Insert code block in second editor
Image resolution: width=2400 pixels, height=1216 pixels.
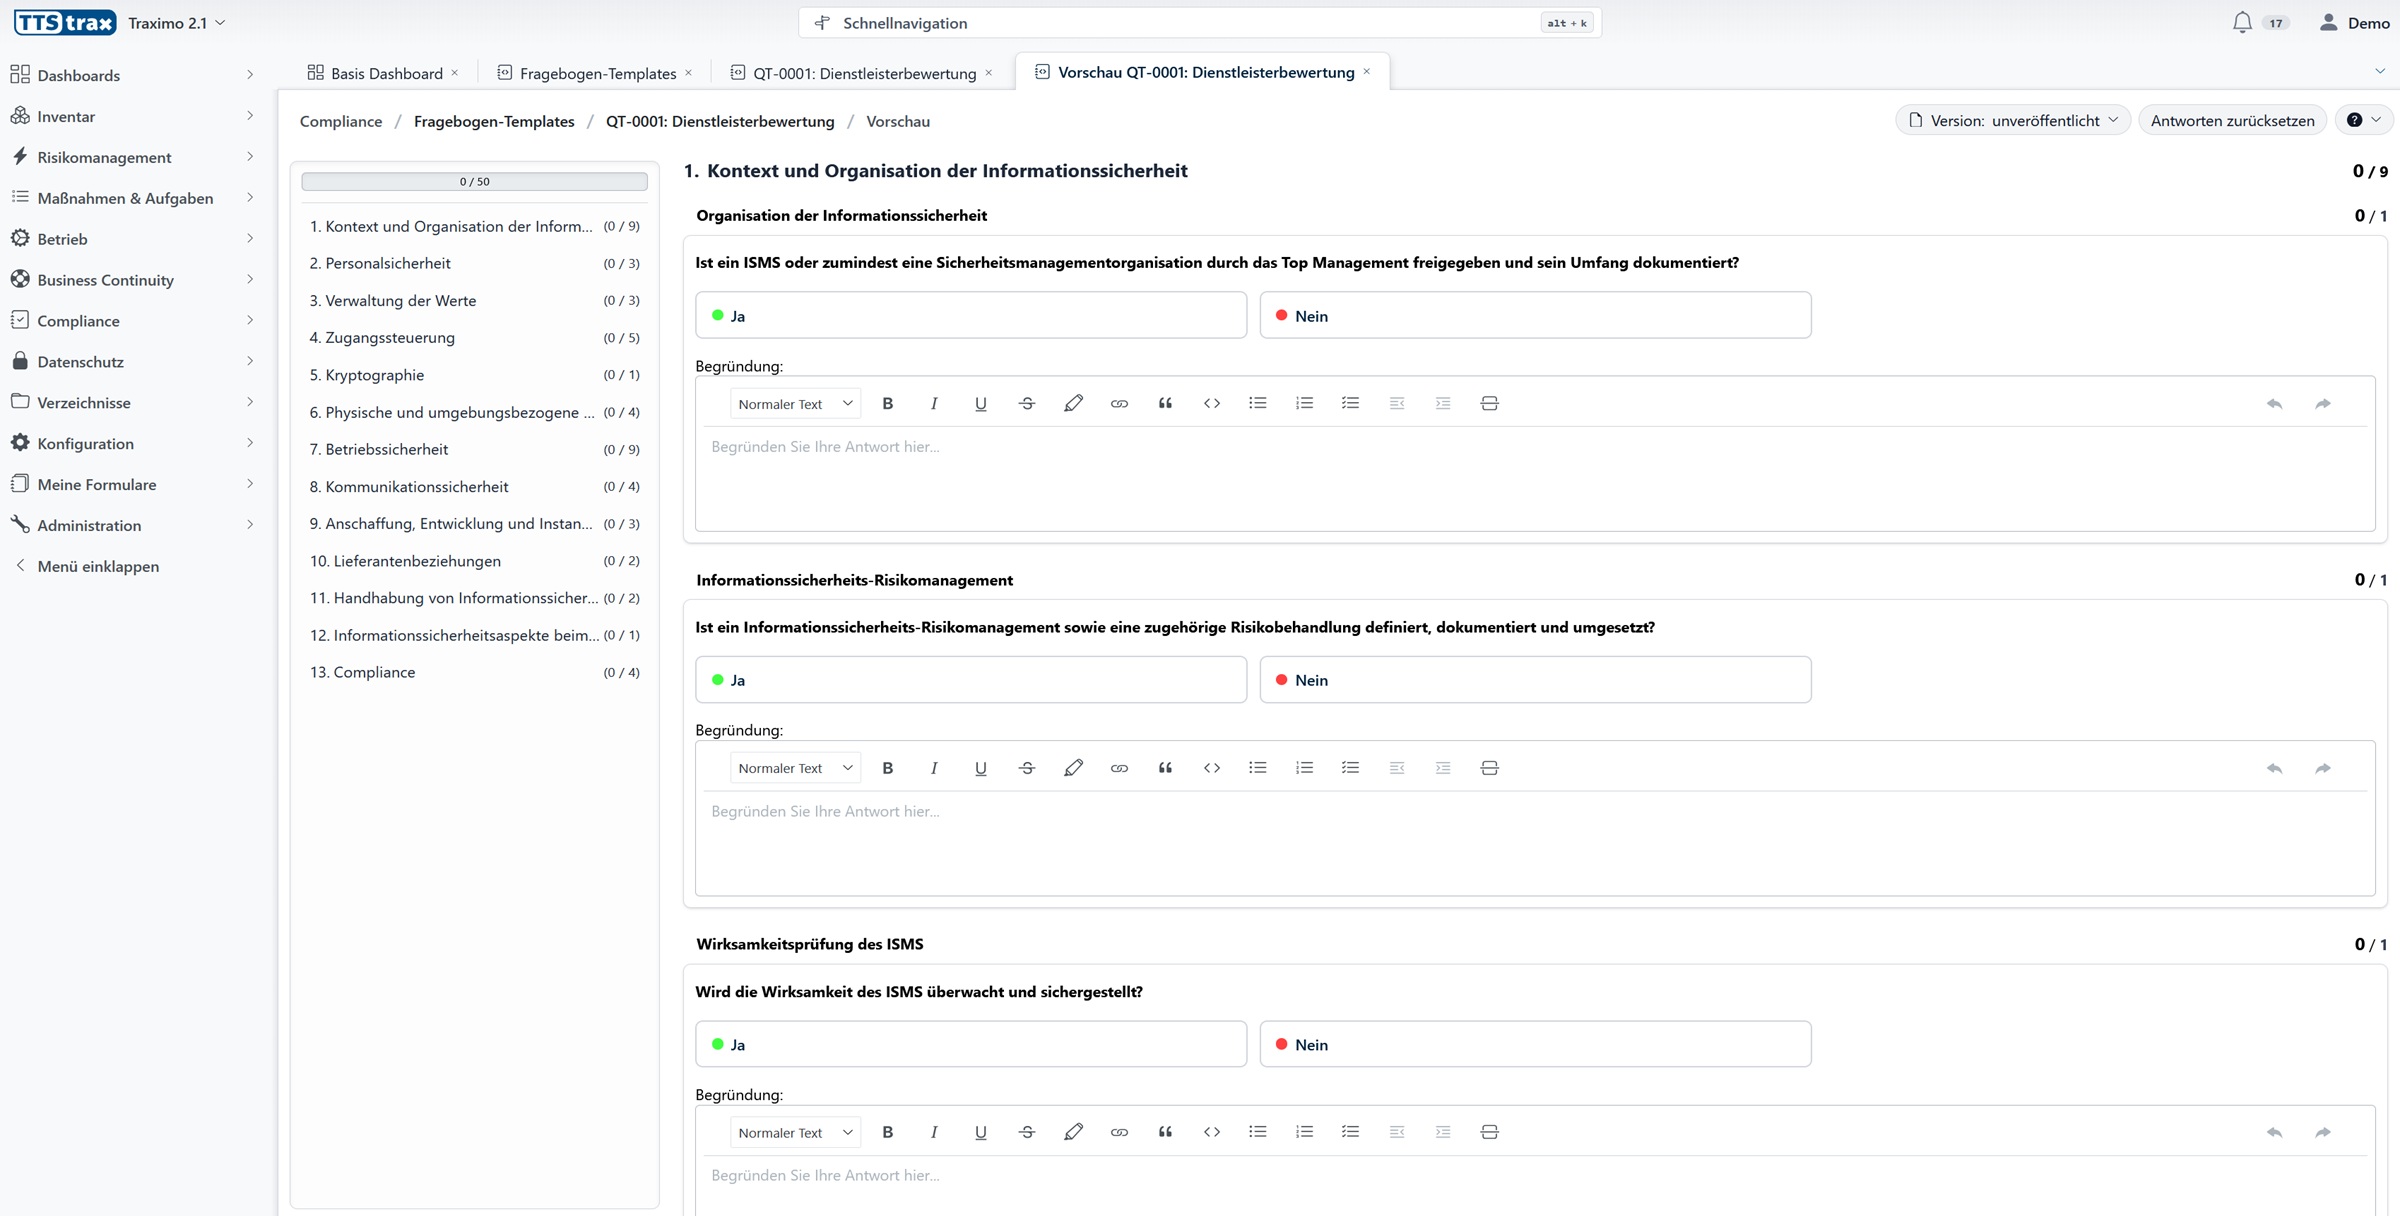1211,768
